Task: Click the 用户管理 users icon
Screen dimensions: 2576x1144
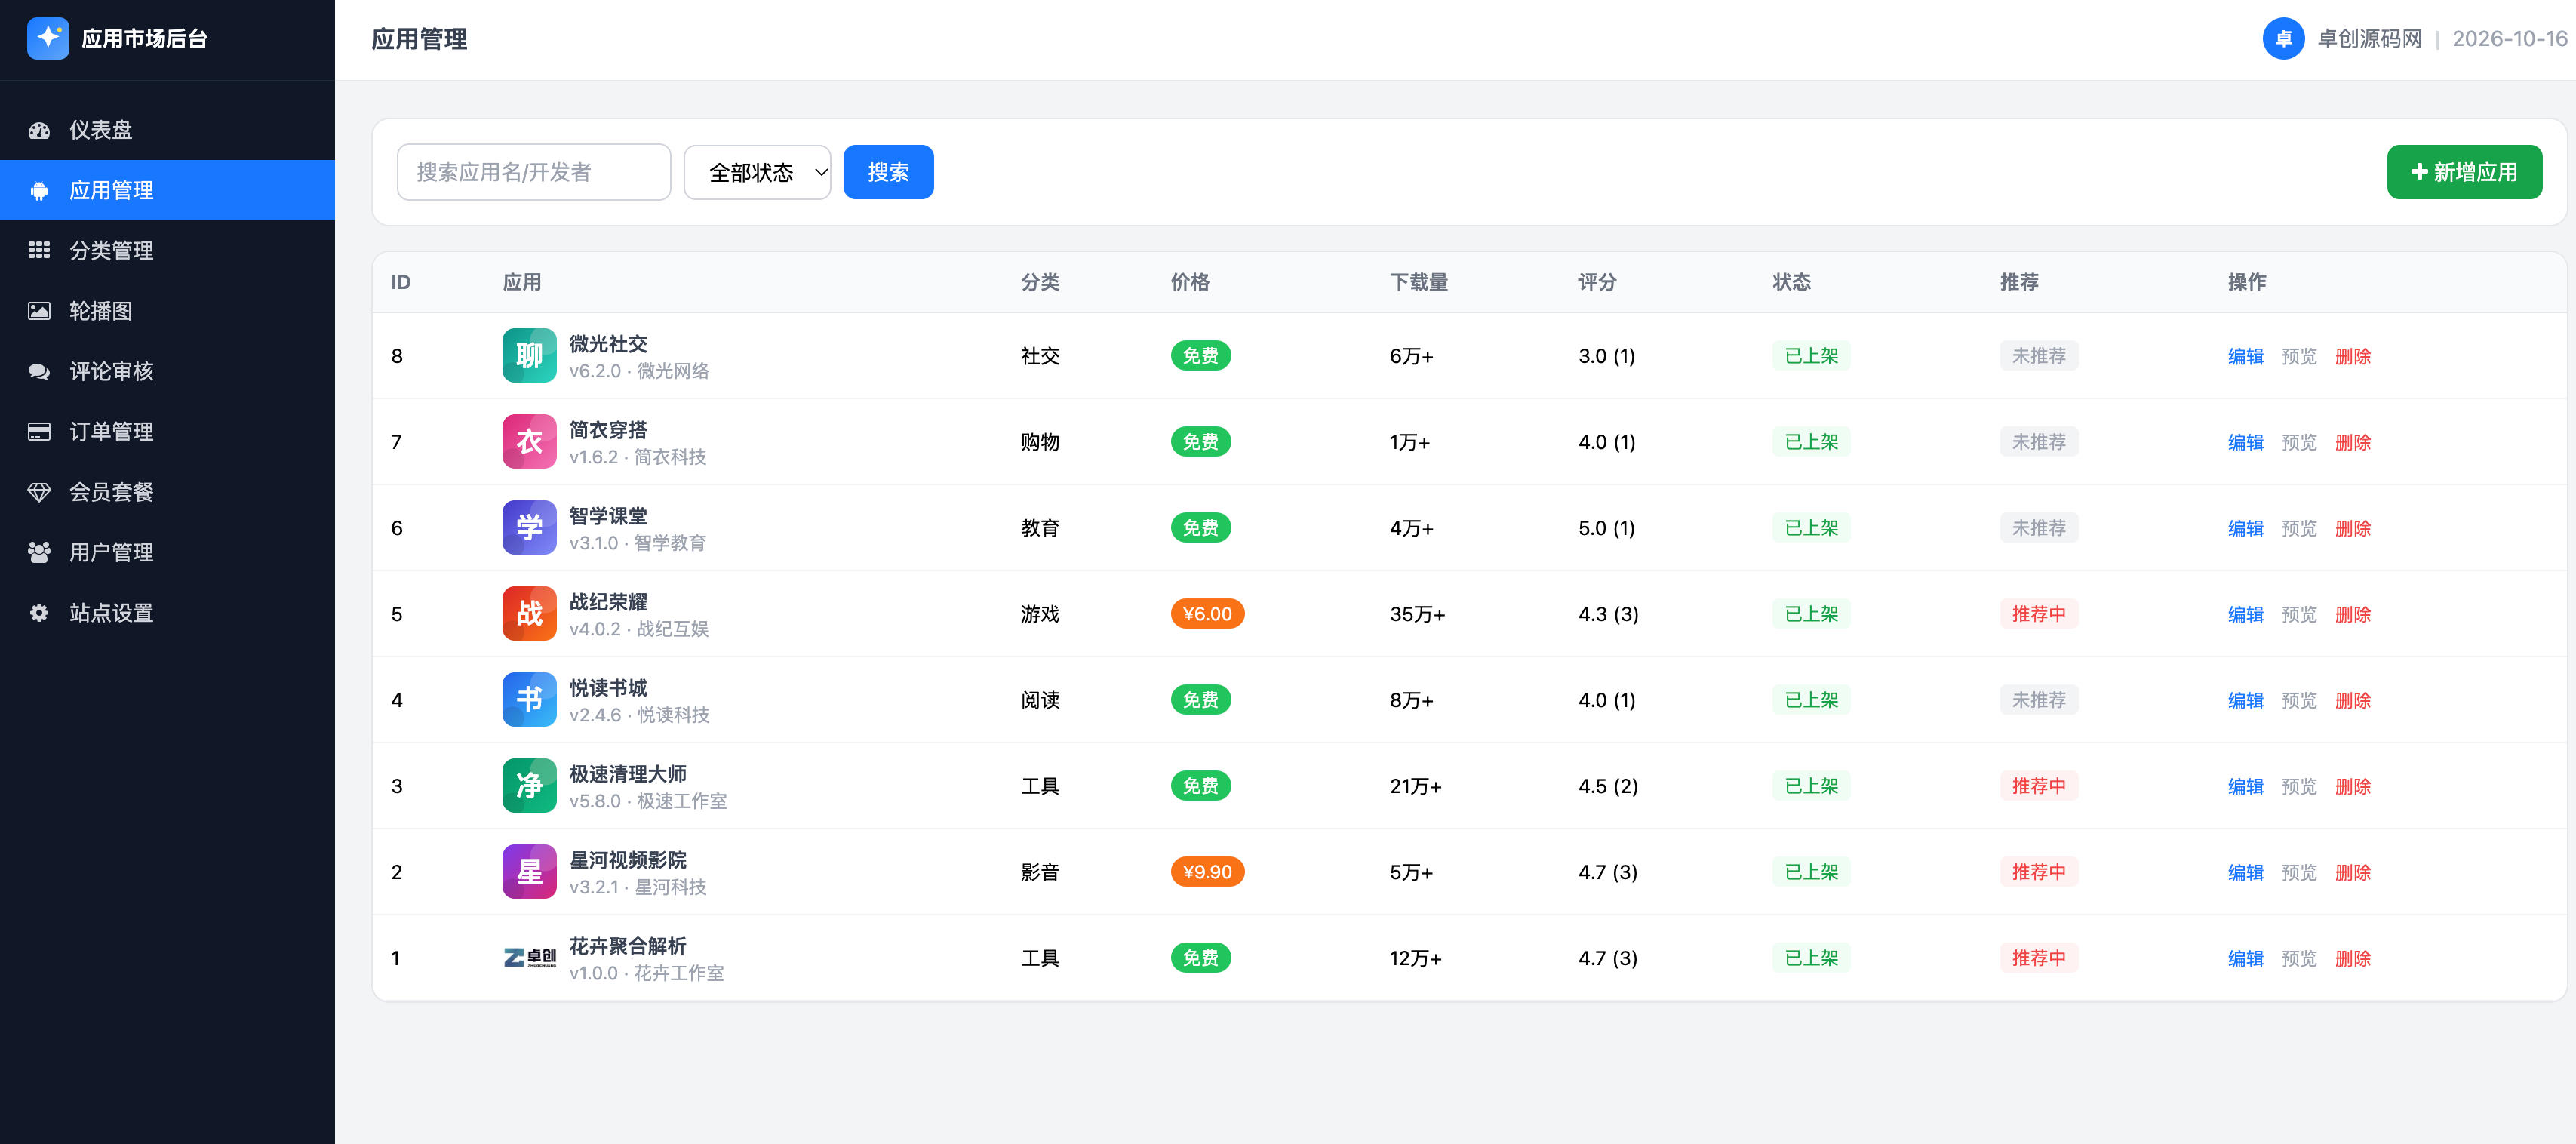Action: tap(39, 552)
